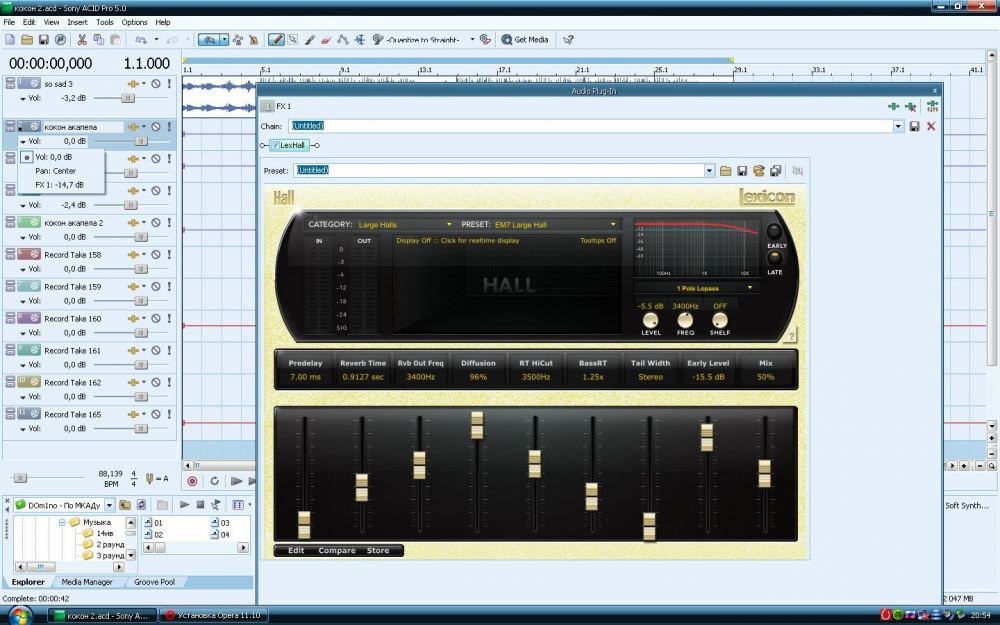Switch to the Groove Pool tab
Image resolution: width=1000 pixels, height=625 pixels.
pyautogui.click(x=154, y=582)
